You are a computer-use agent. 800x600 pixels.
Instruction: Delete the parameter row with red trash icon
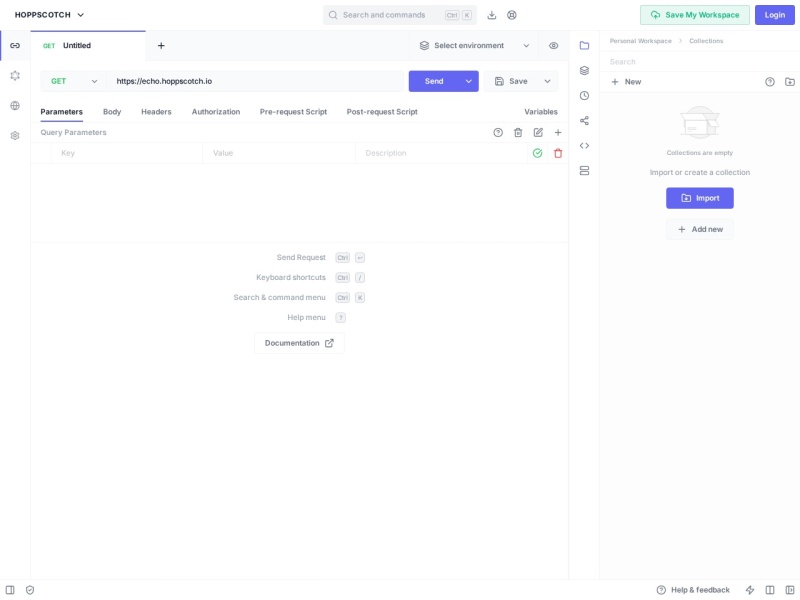tap(558, 153)
